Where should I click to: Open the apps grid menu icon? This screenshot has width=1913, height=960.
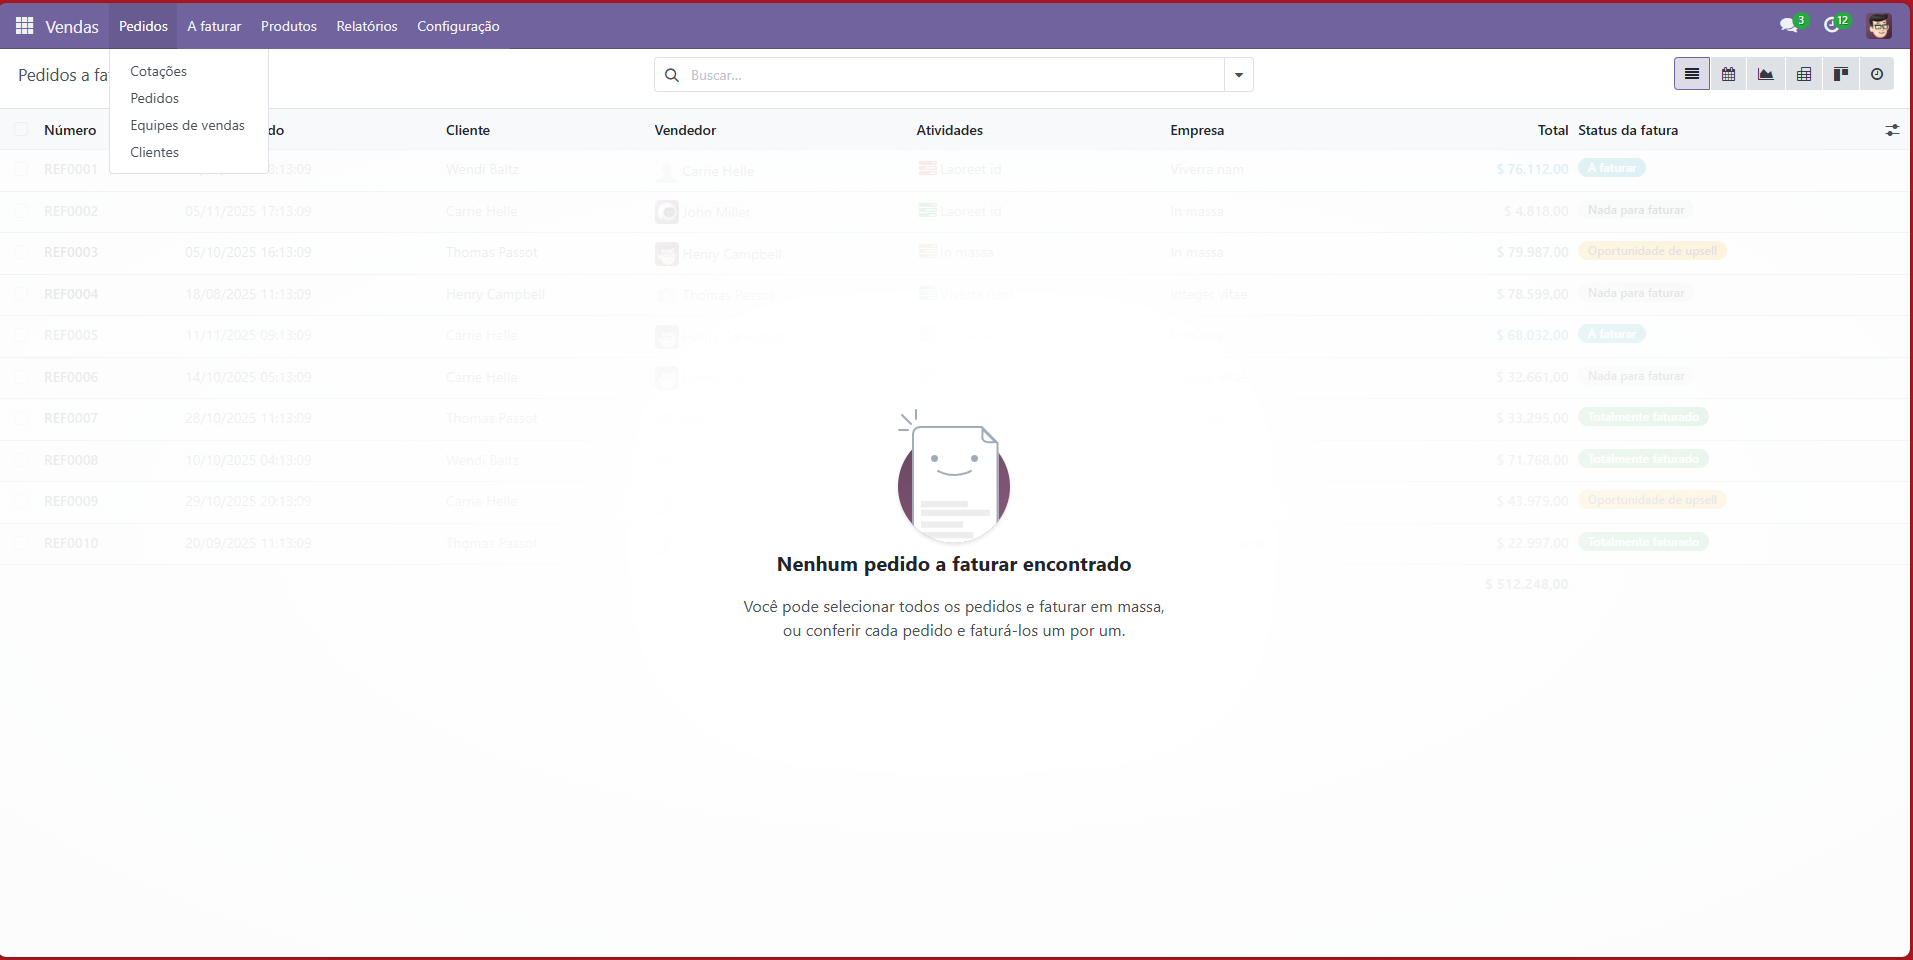25,26
